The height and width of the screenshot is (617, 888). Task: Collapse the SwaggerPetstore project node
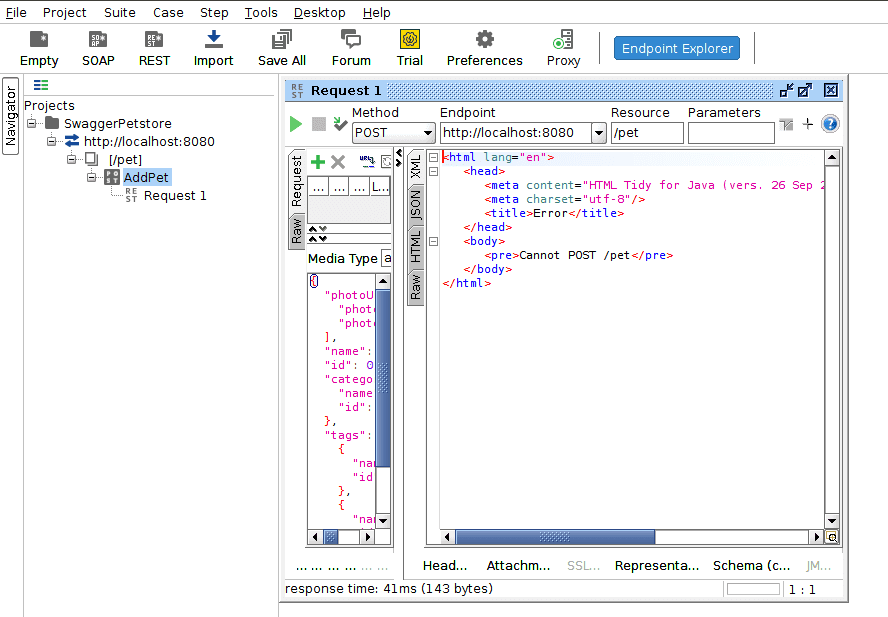[x=31, y=124]
